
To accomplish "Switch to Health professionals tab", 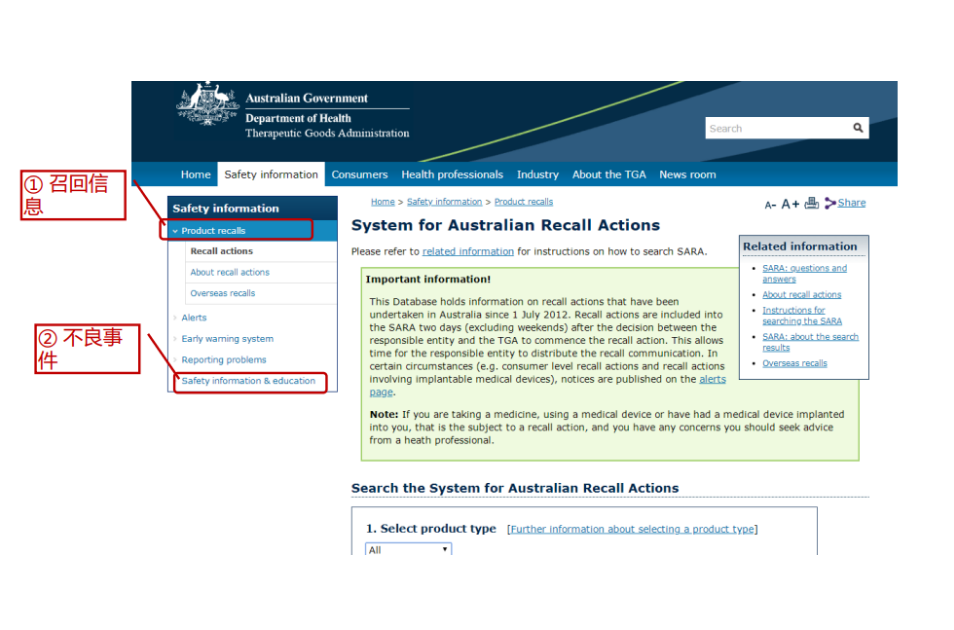I will (452, 175).
